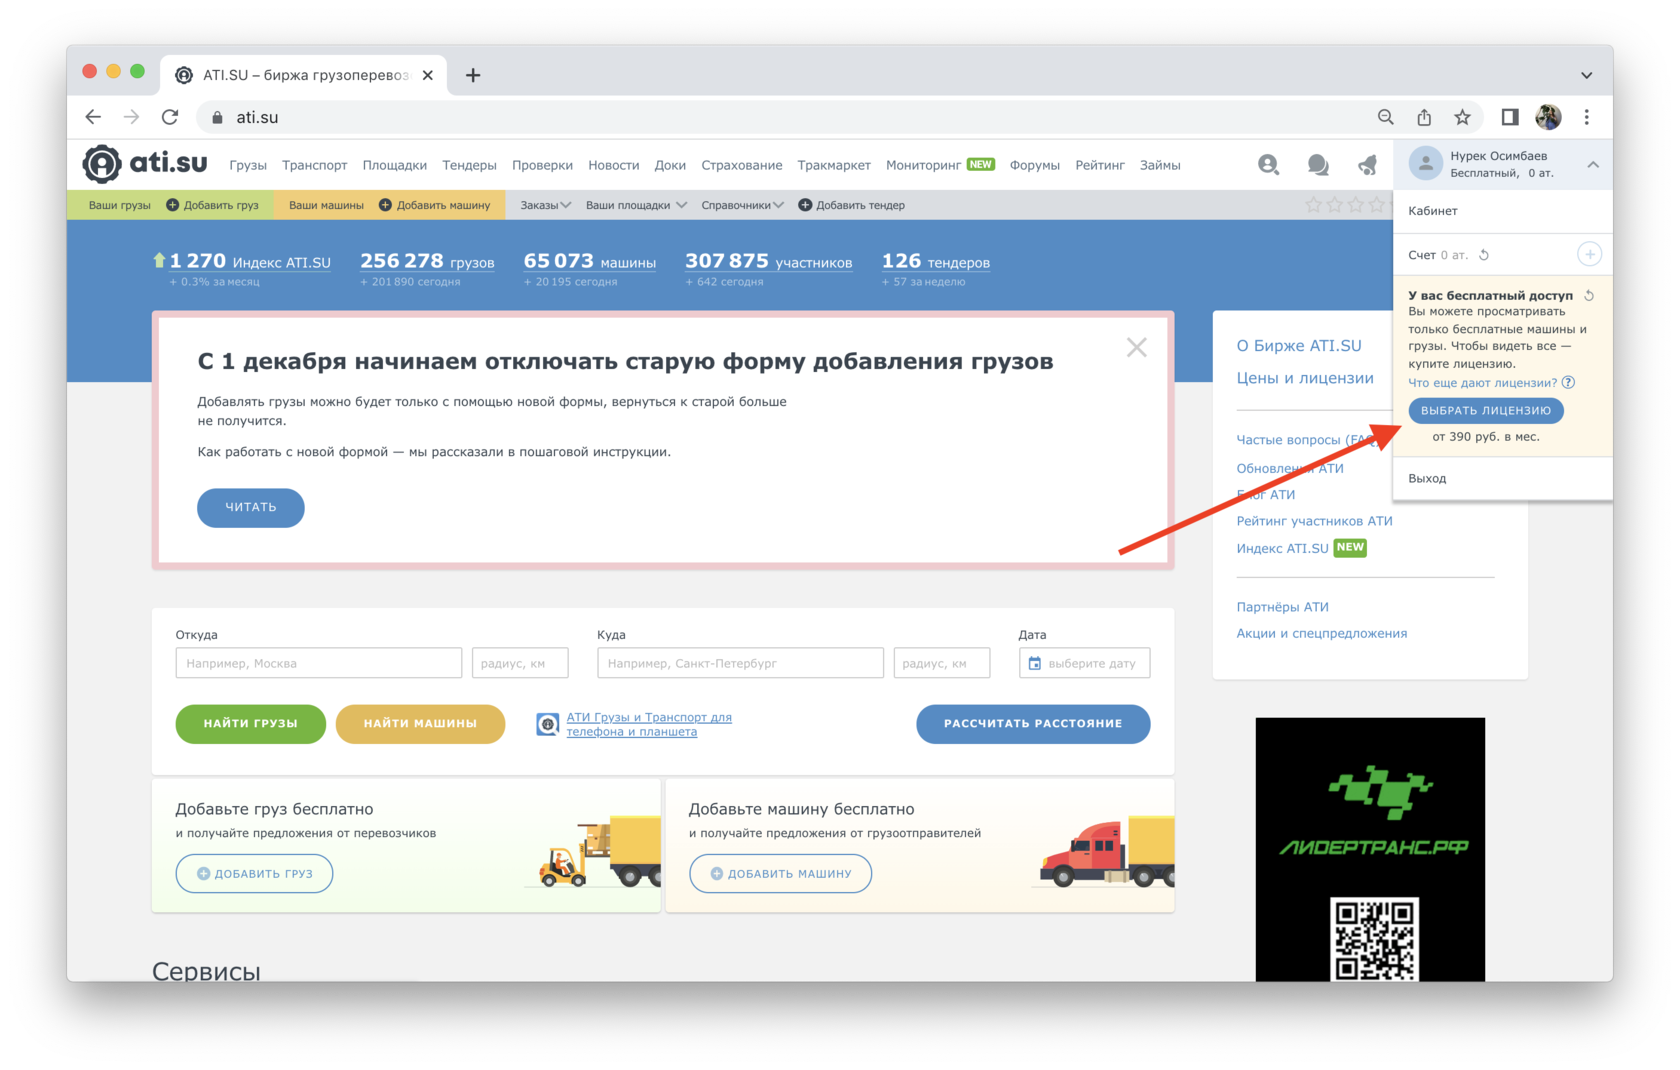Focus the Откуда radius field
Viewport: 1680px width, 1070px height.
tap(520, 663)
